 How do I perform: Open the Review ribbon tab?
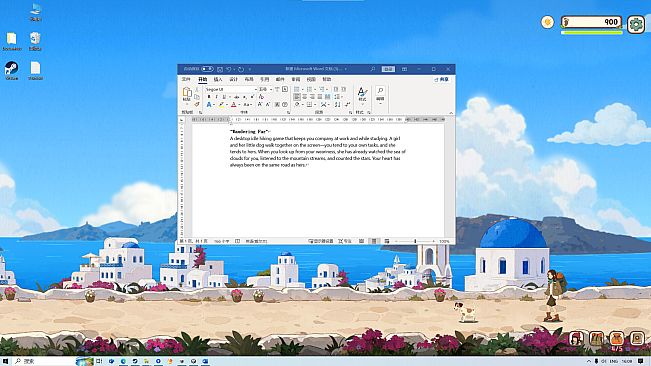pos(296,79)
